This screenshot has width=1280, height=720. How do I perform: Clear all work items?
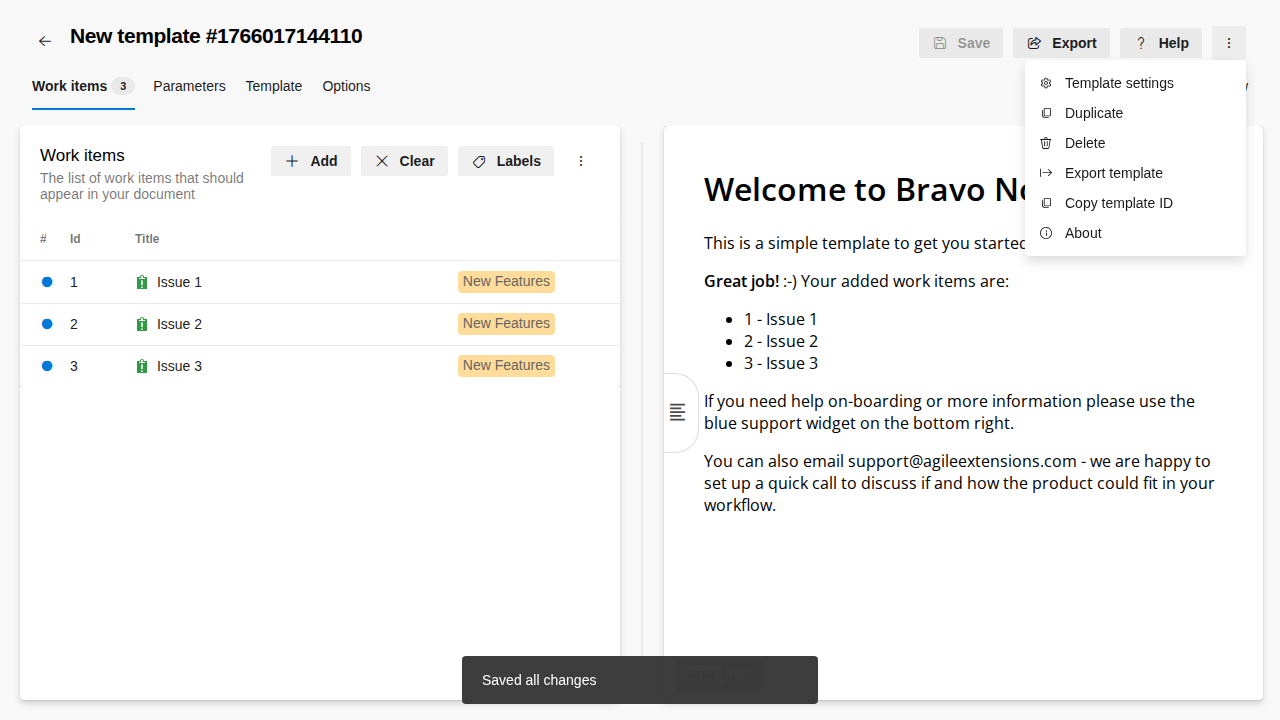(404, 161)
